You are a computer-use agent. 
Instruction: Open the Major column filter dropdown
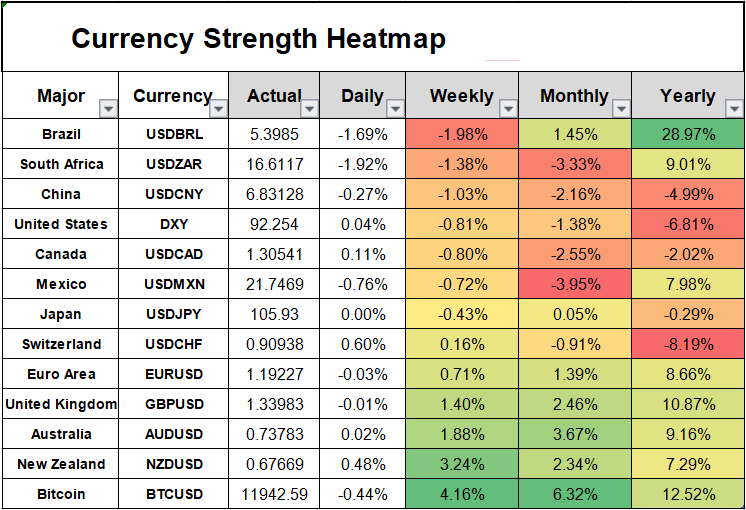[x=109, y=108]
